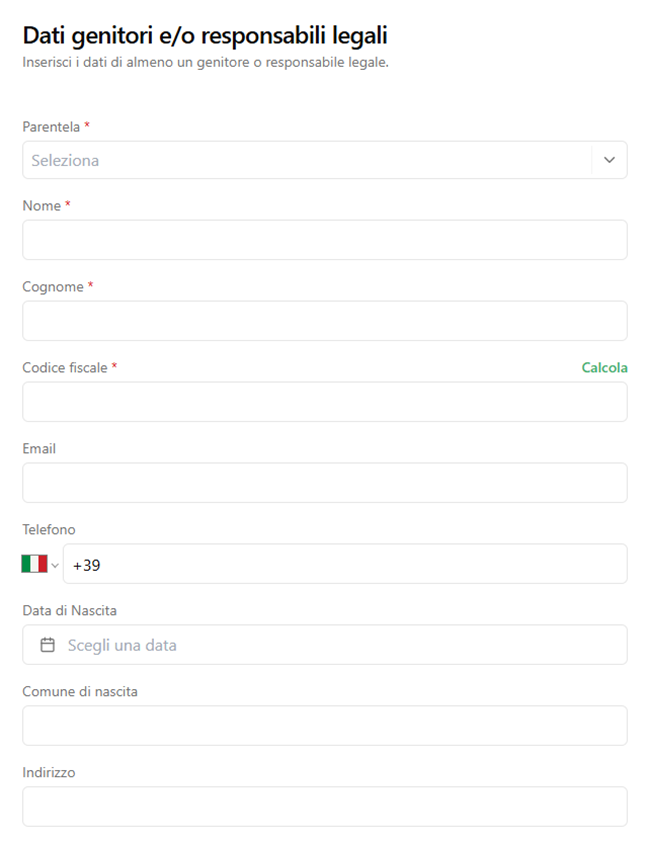Click into the Cognome input box
This screenshot has width=648, height=845.
coord(324,321)
